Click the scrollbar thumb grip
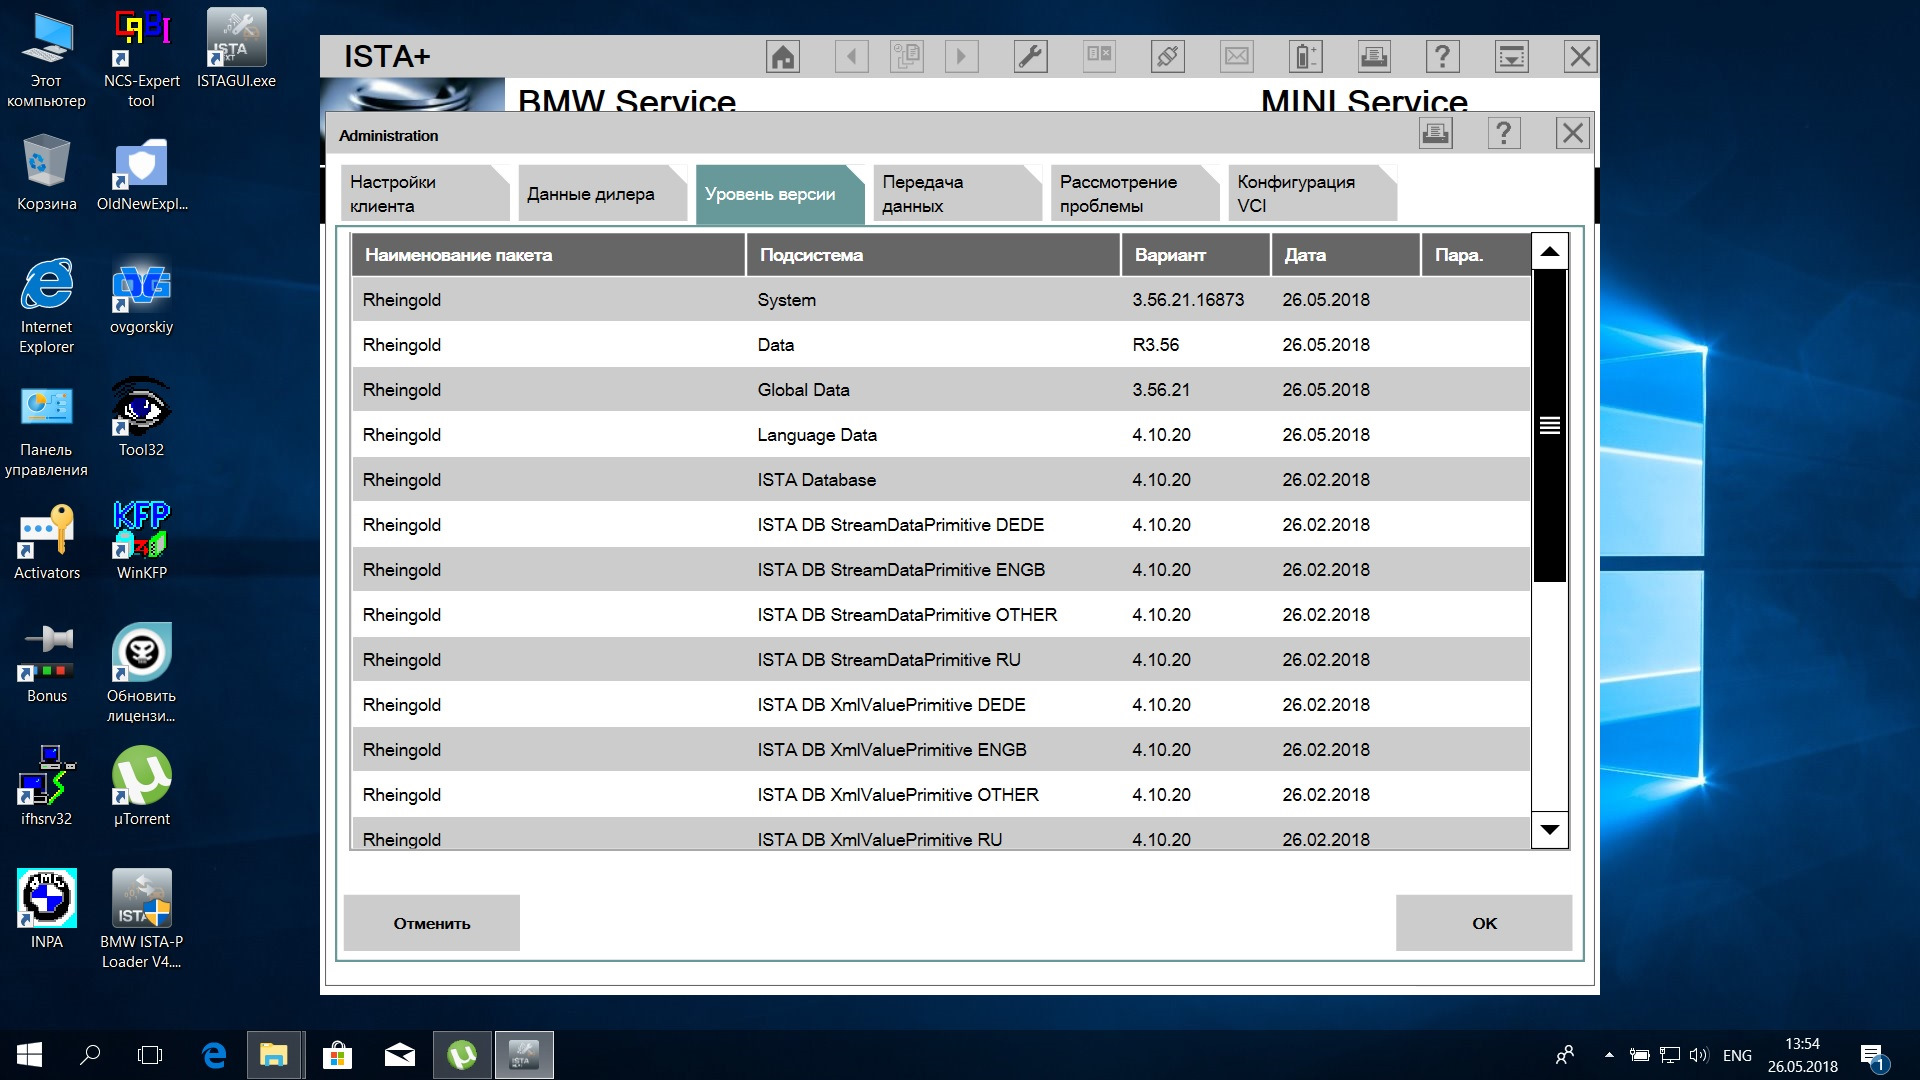This screenshot has height=1080, width=1920. click(x=1549, y=426)
